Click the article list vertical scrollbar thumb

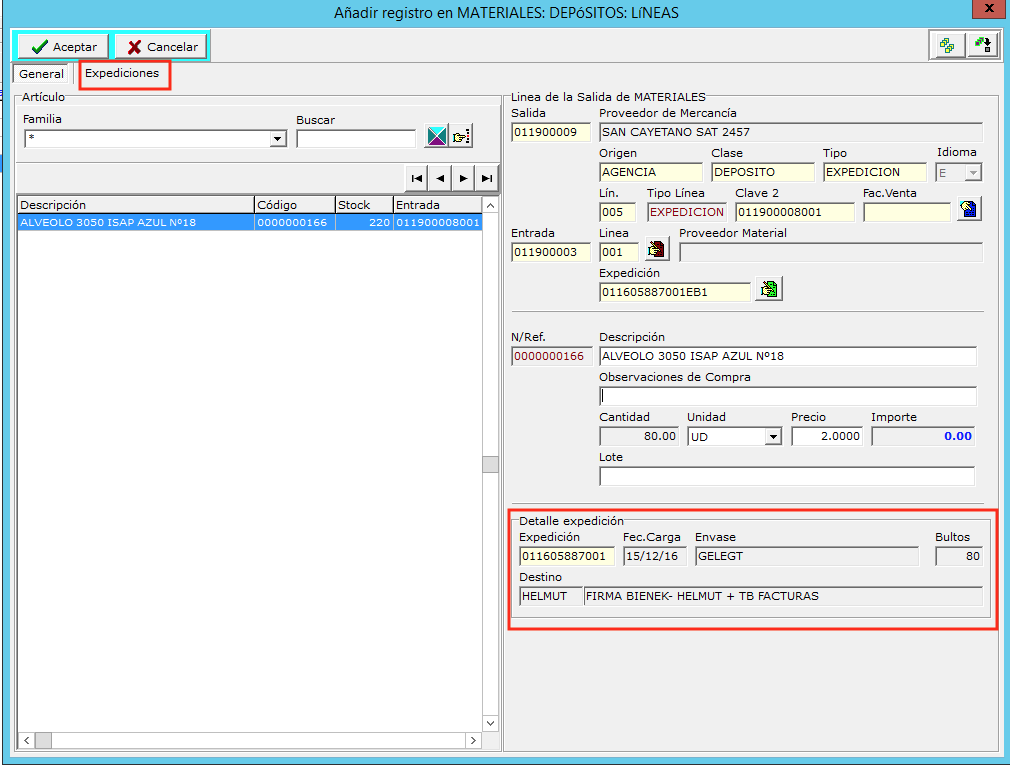pos(490,464)
